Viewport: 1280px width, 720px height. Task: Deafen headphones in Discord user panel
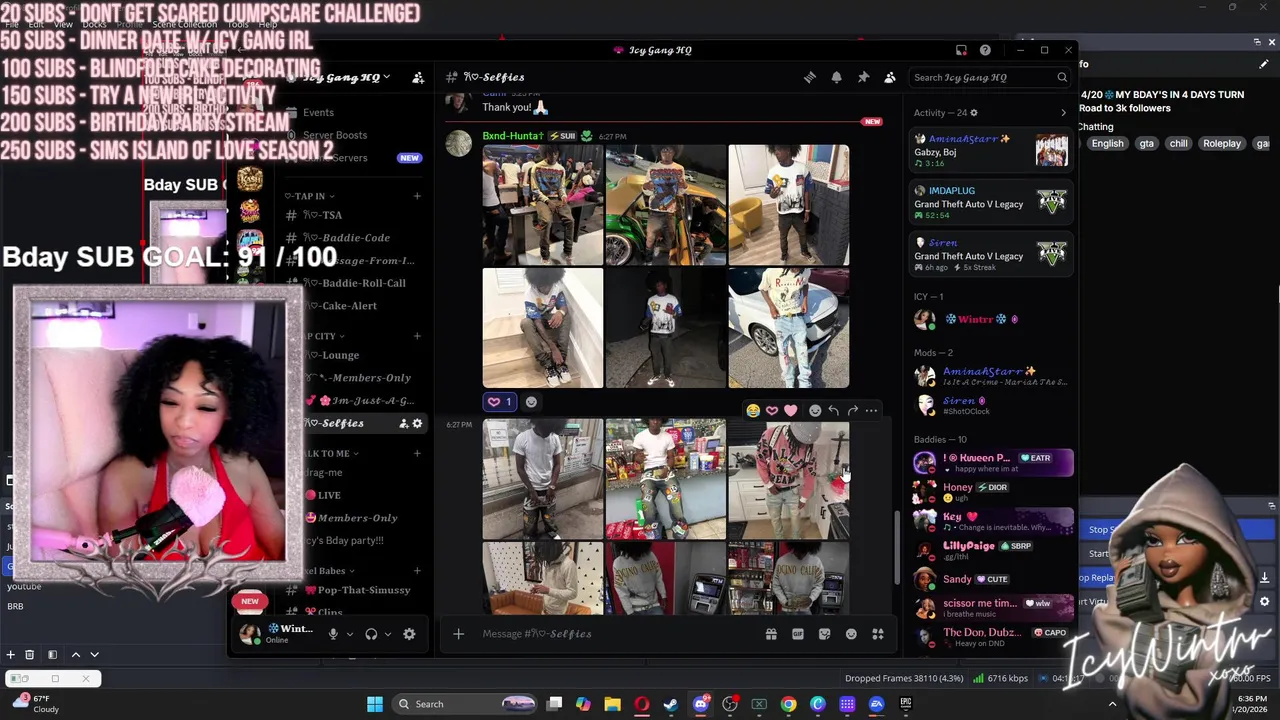[371, 634]
